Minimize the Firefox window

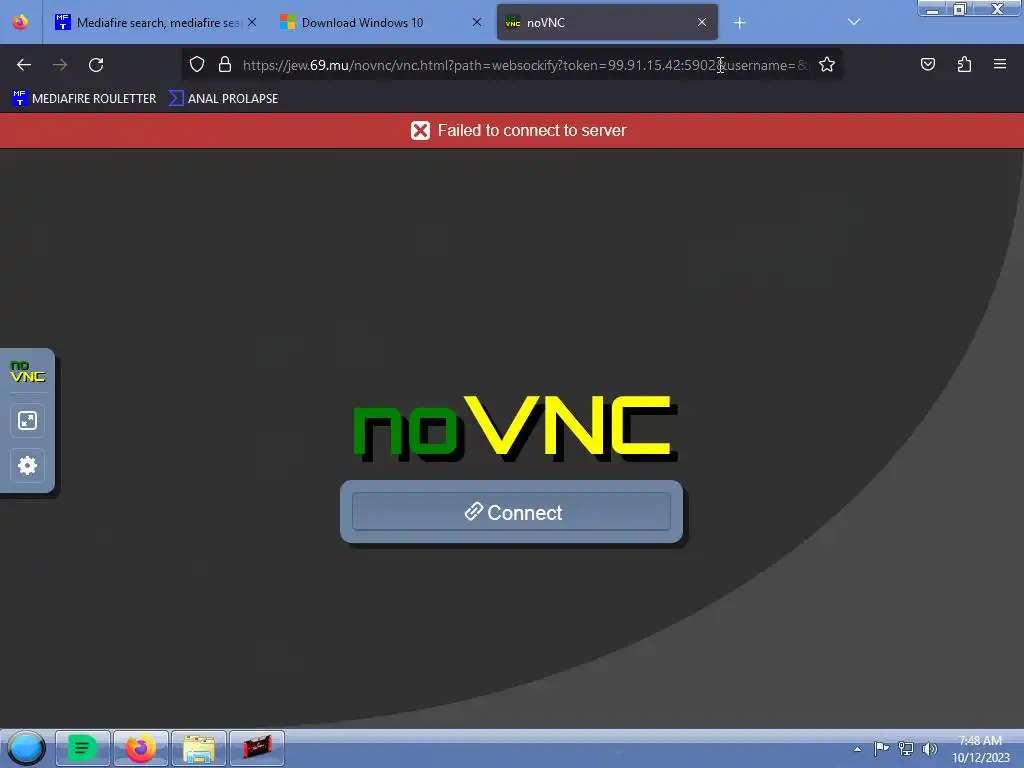[933, 9]
